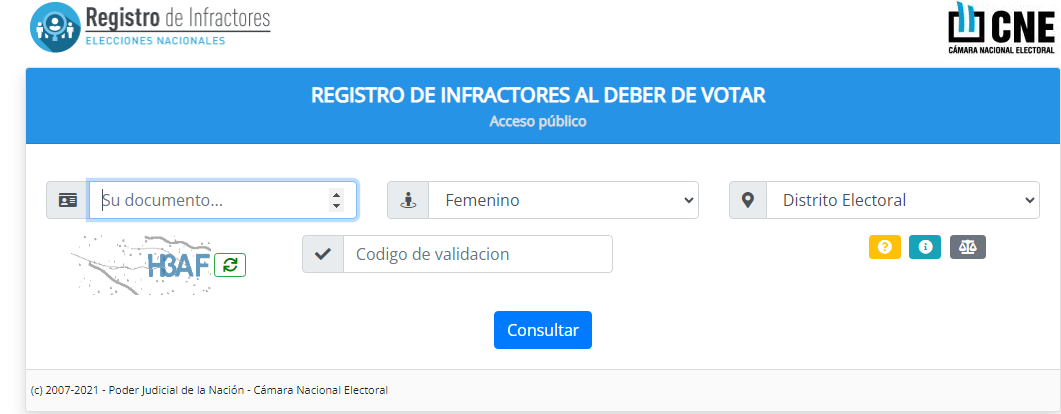1061x414 pixels.
Task: Refresh the captcha with the green icon
Action: pyautogui.click(x=230, y=265)
